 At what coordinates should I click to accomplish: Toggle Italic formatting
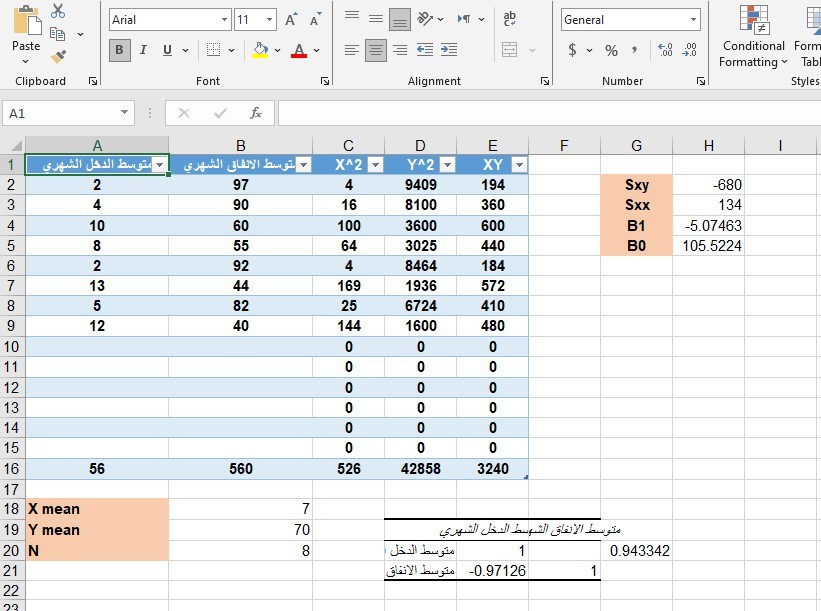(143, 50)
